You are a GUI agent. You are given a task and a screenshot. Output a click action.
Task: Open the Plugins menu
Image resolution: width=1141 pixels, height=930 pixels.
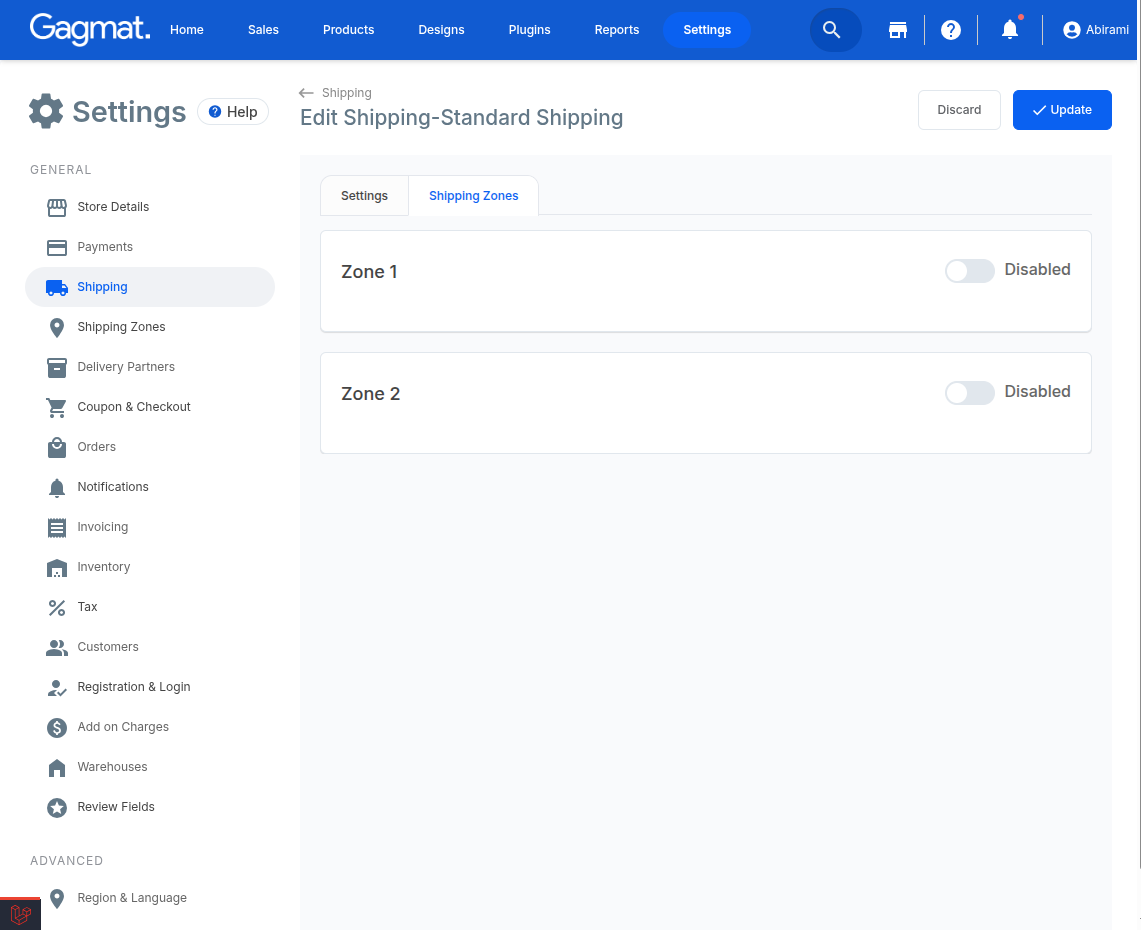click(x=529, y=30)
